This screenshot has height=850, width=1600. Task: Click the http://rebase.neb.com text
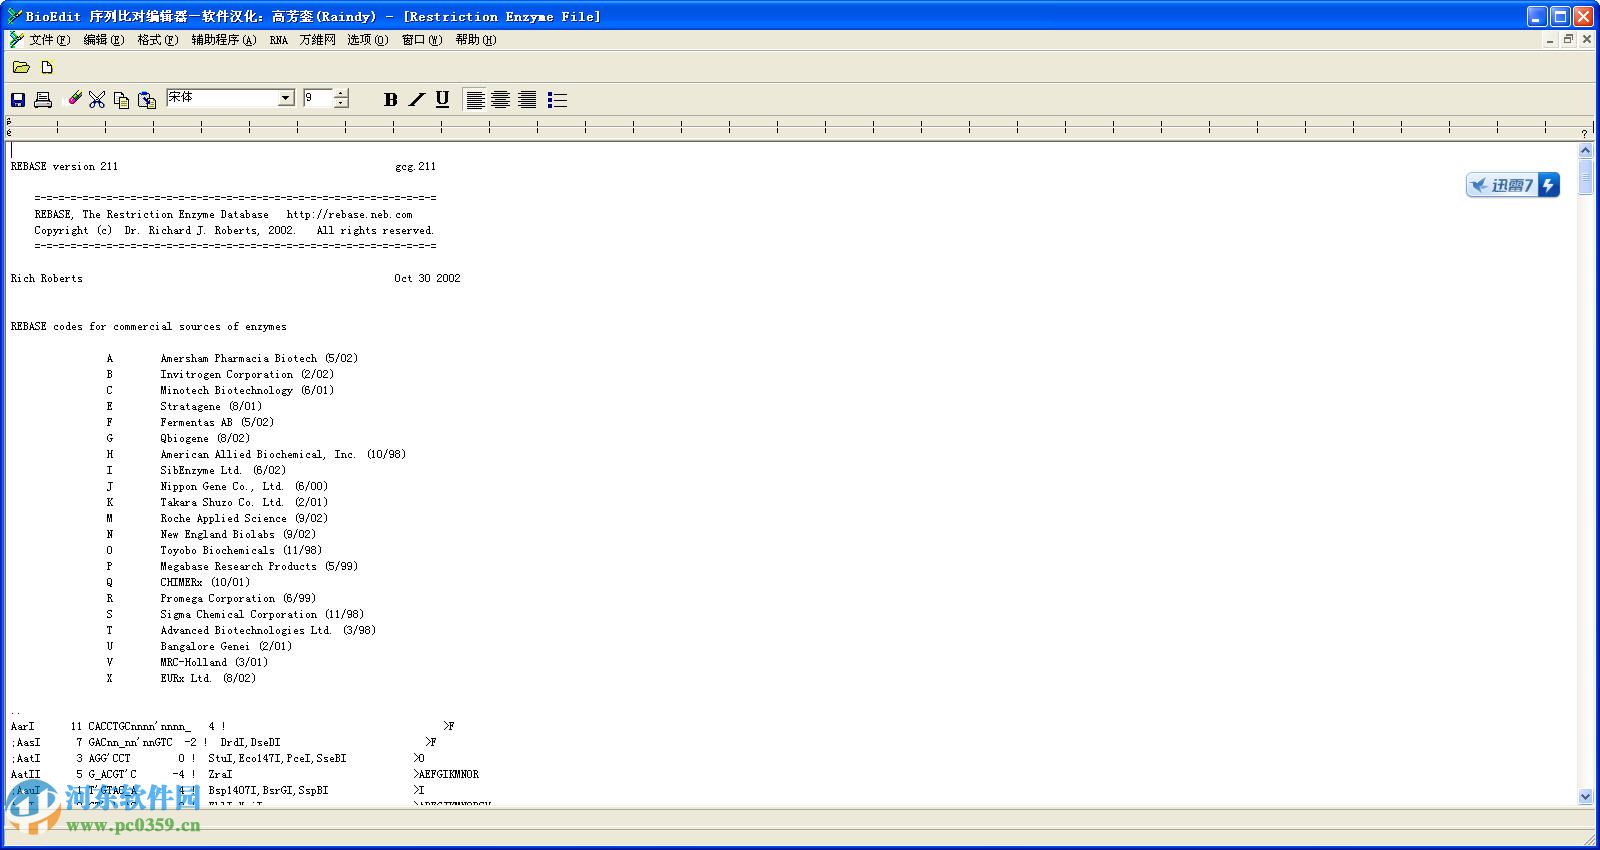coord(349,214)
